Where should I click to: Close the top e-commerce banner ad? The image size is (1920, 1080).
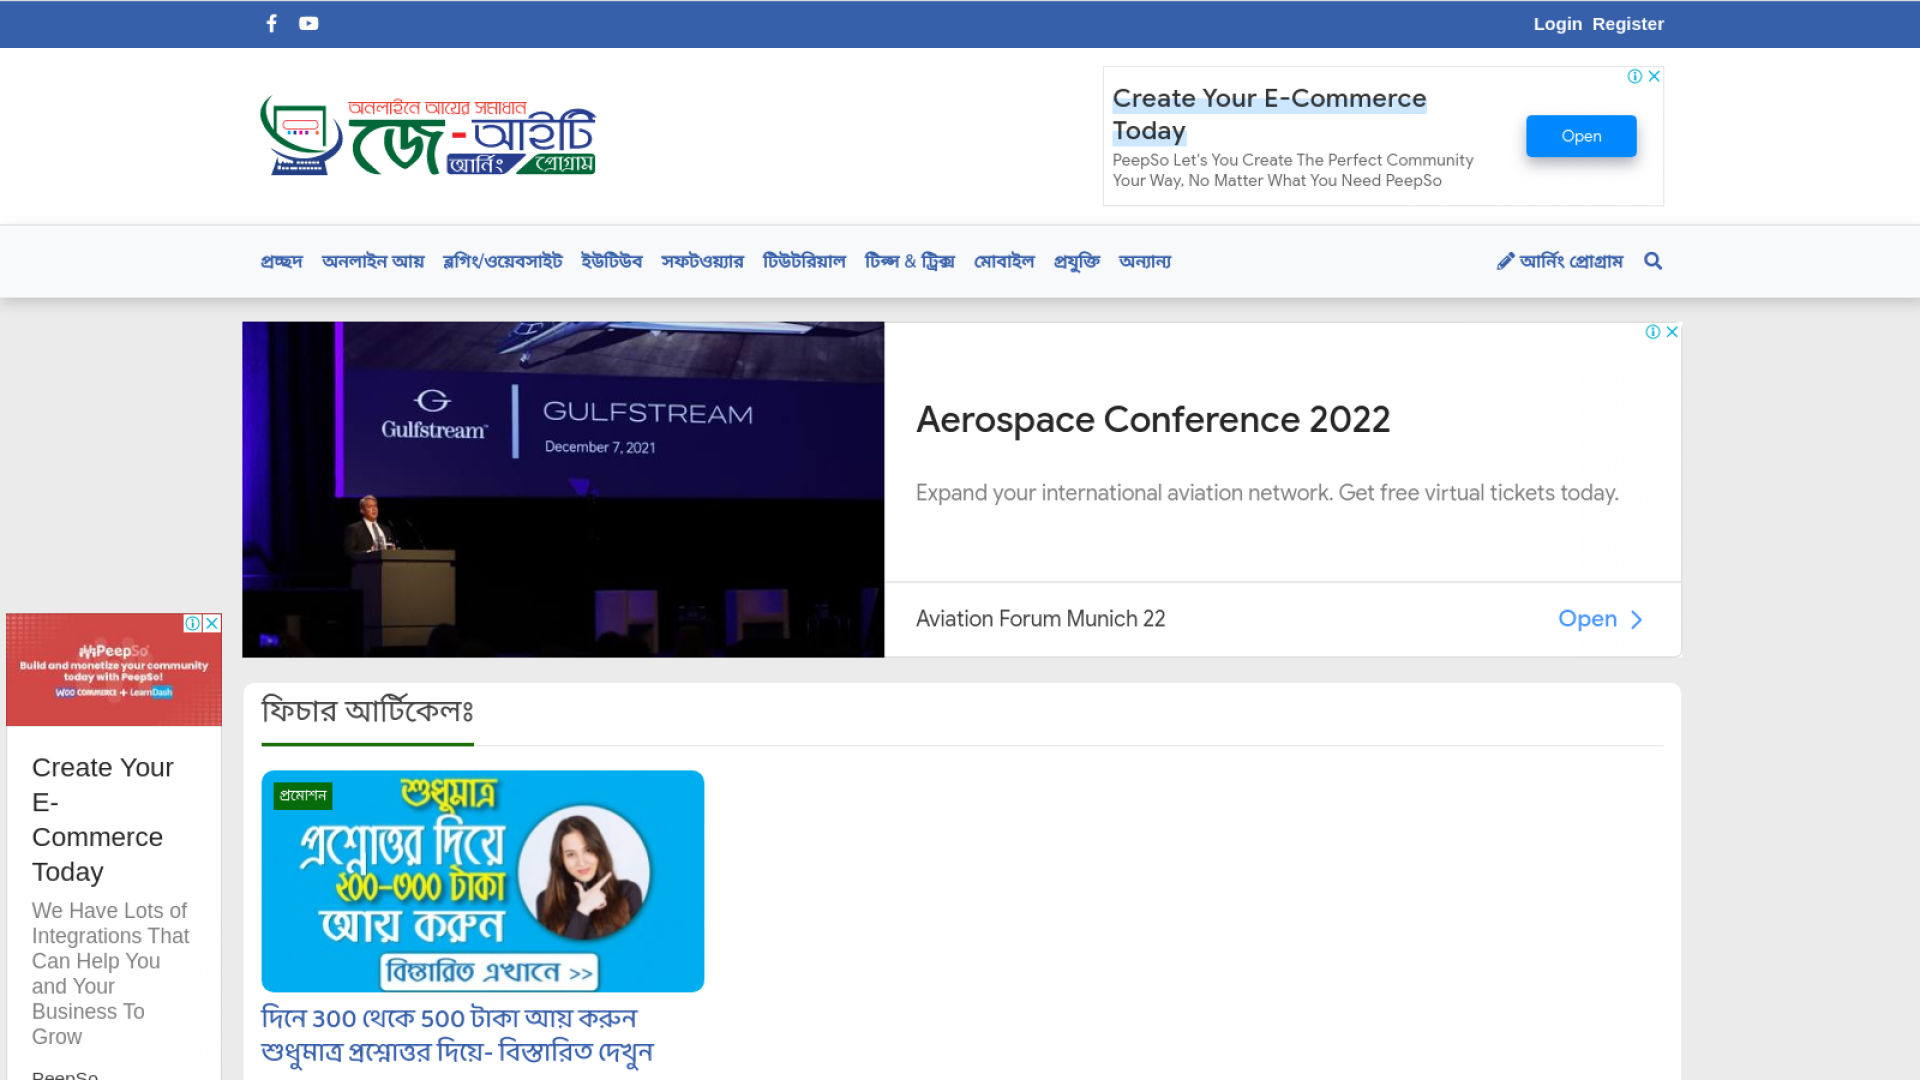click(x=1654, y=76)
